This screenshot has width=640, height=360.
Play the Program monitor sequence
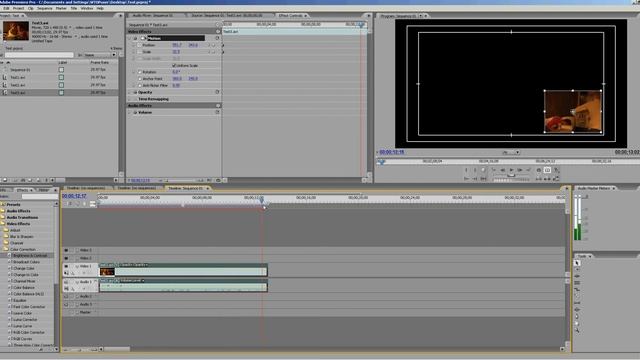pyautogui.click(x=511, y=170)
